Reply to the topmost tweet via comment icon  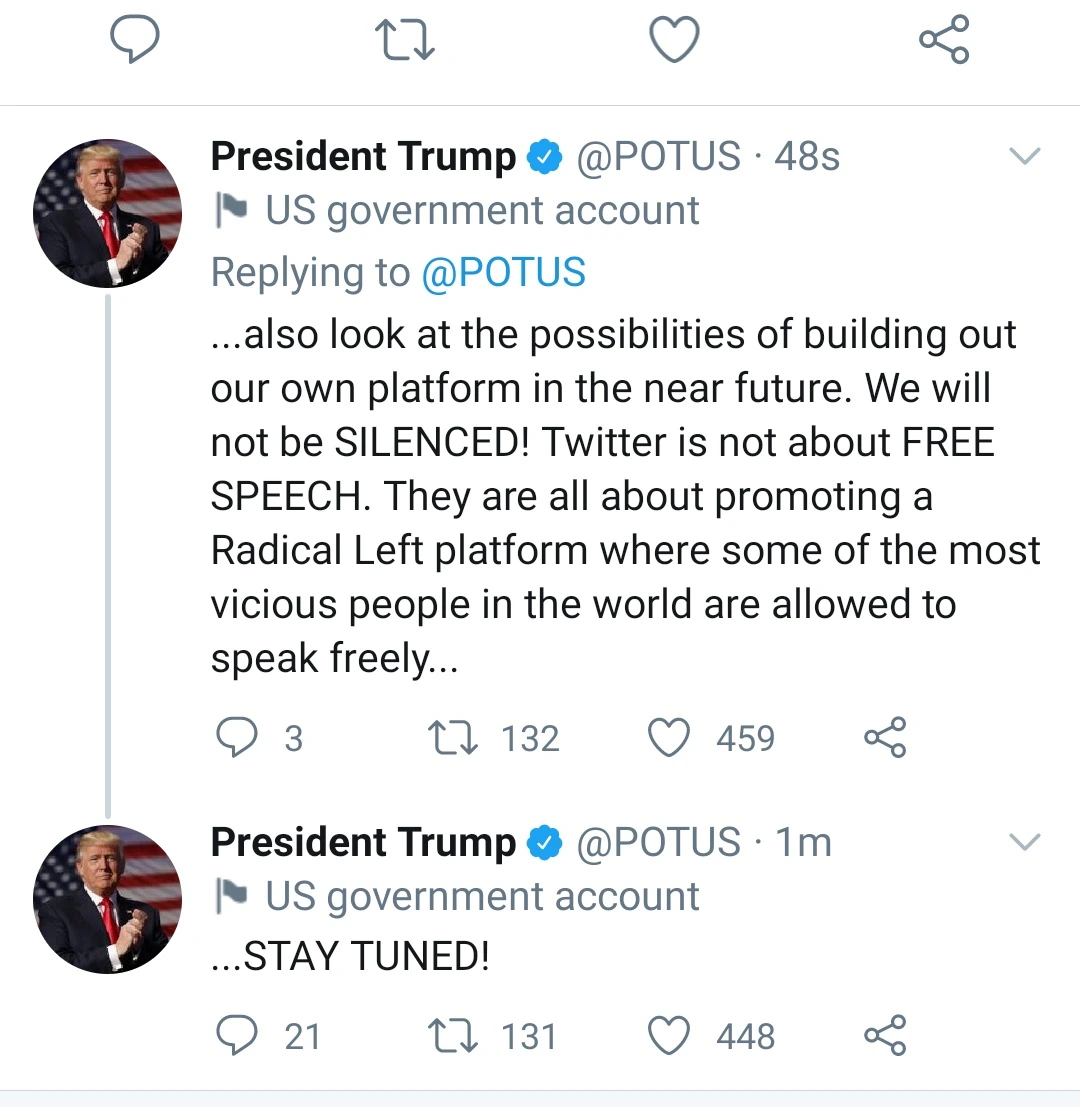pyautogui.click(x=135, y=40)
